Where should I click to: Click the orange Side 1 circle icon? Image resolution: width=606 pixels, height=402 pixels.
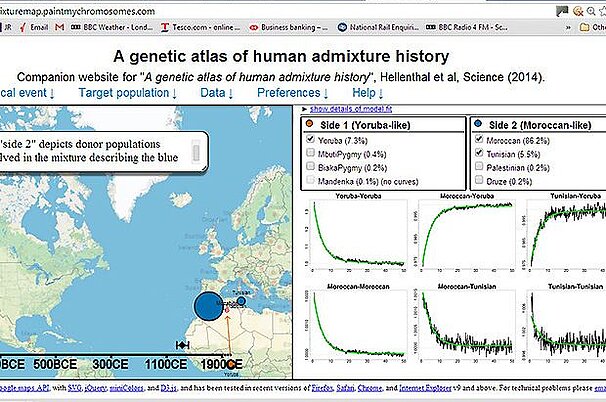311,123
